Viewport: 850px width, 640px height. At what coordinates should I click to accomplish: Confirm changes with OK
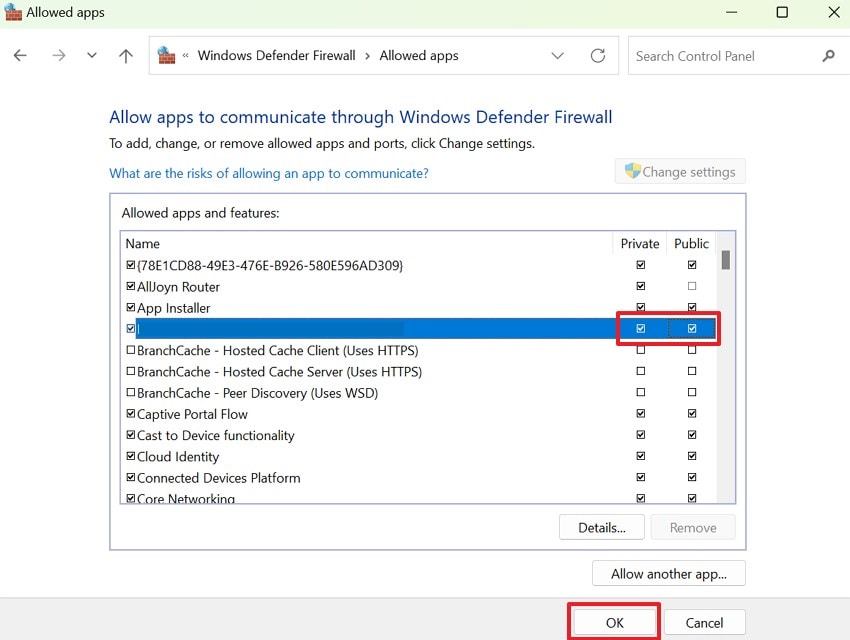pyautogui.click(x=614, y=623)
